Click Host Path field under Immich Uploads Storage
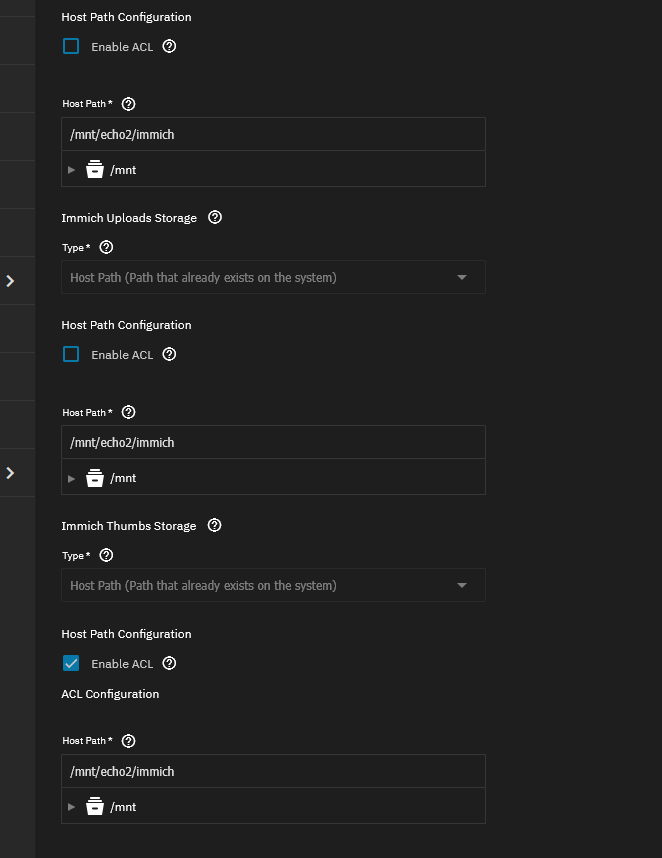The width and height of the screenshot is (662, 858). pyautogui.click(x=273, y=442)
